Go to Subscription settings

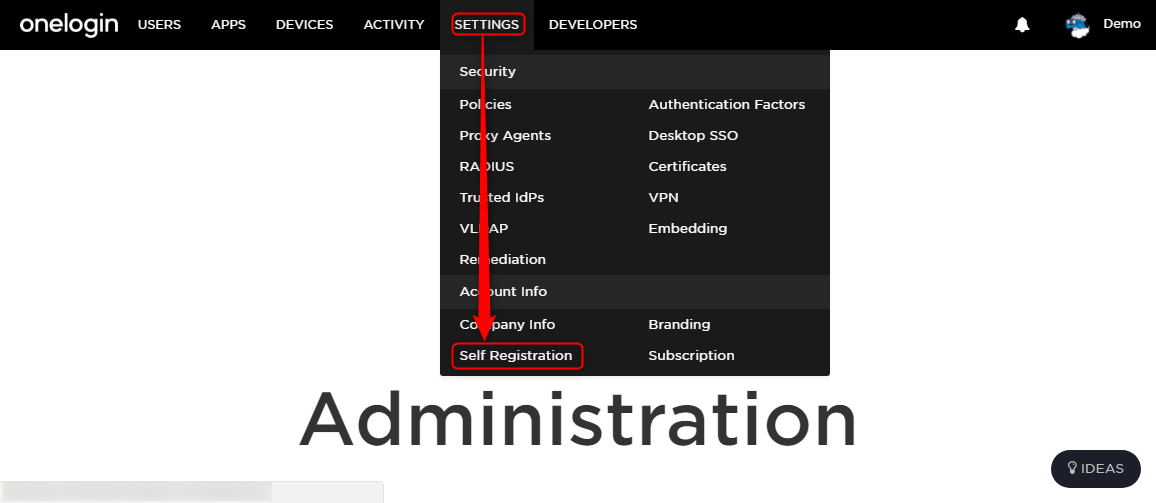click(x=692, y=355)
